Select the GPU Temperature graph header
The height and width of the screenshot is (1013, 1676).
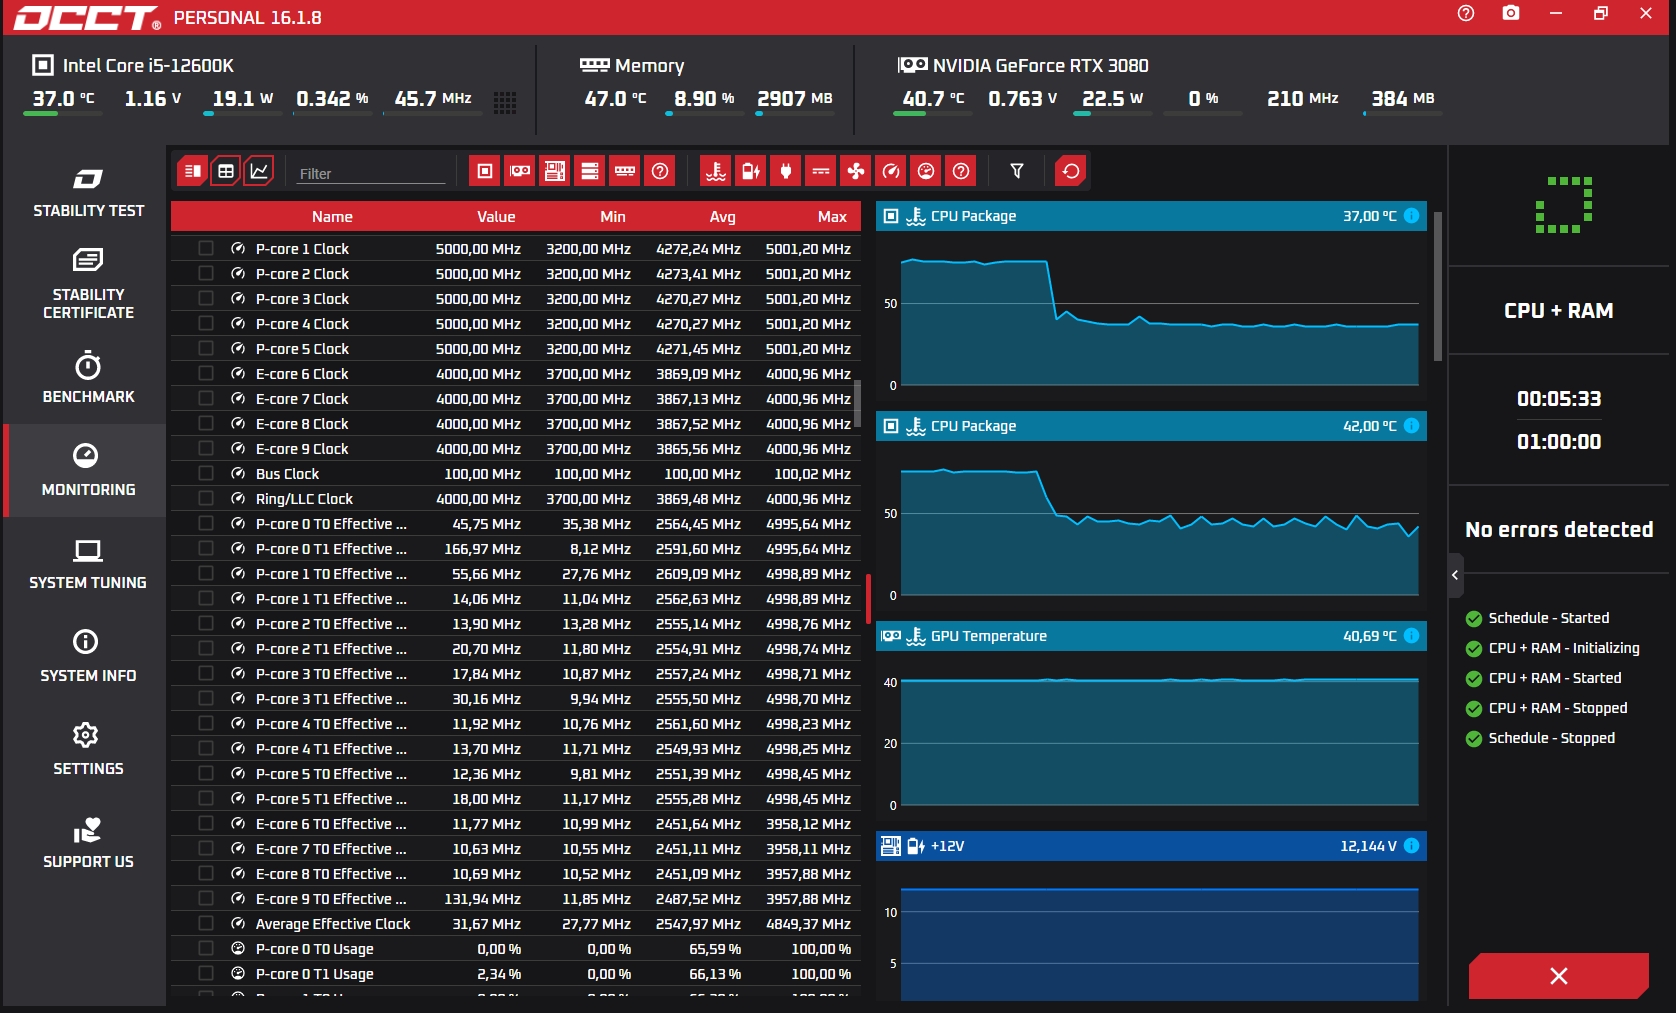(1151, 636)
